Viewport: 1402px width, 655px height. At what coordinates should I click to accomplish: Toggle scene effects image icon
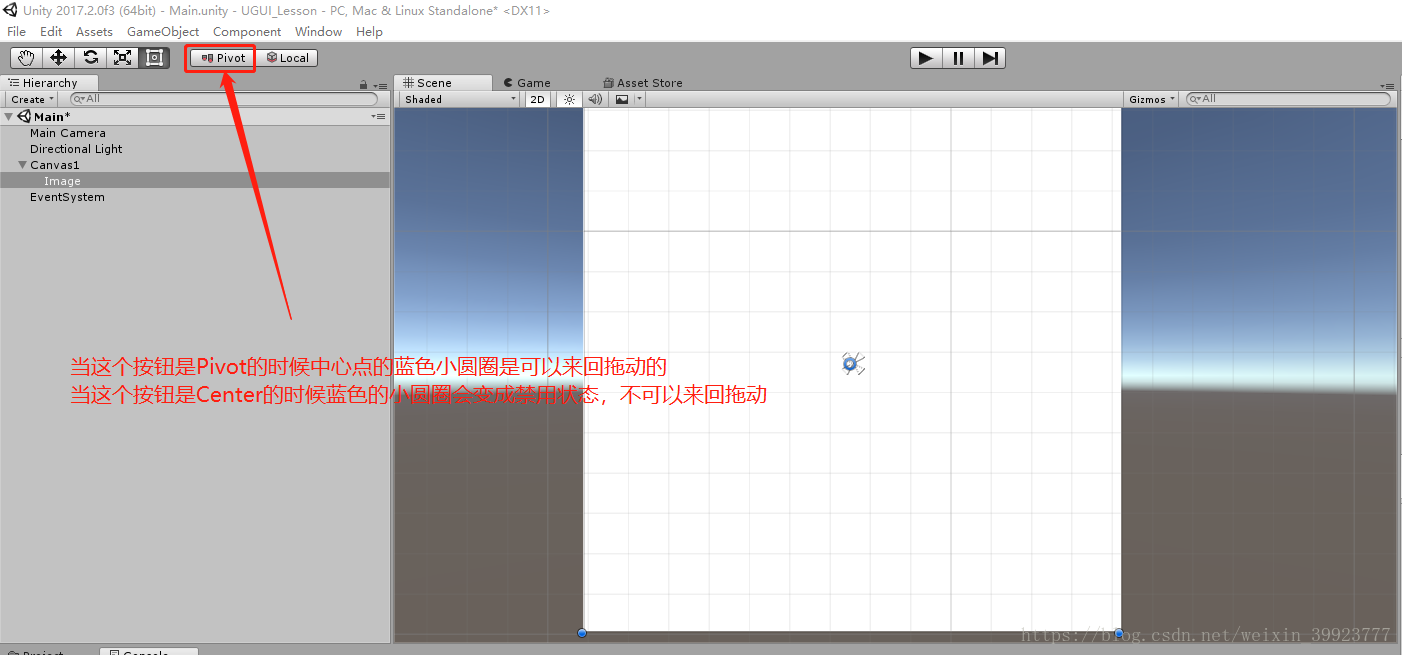[x=622, y=99]
